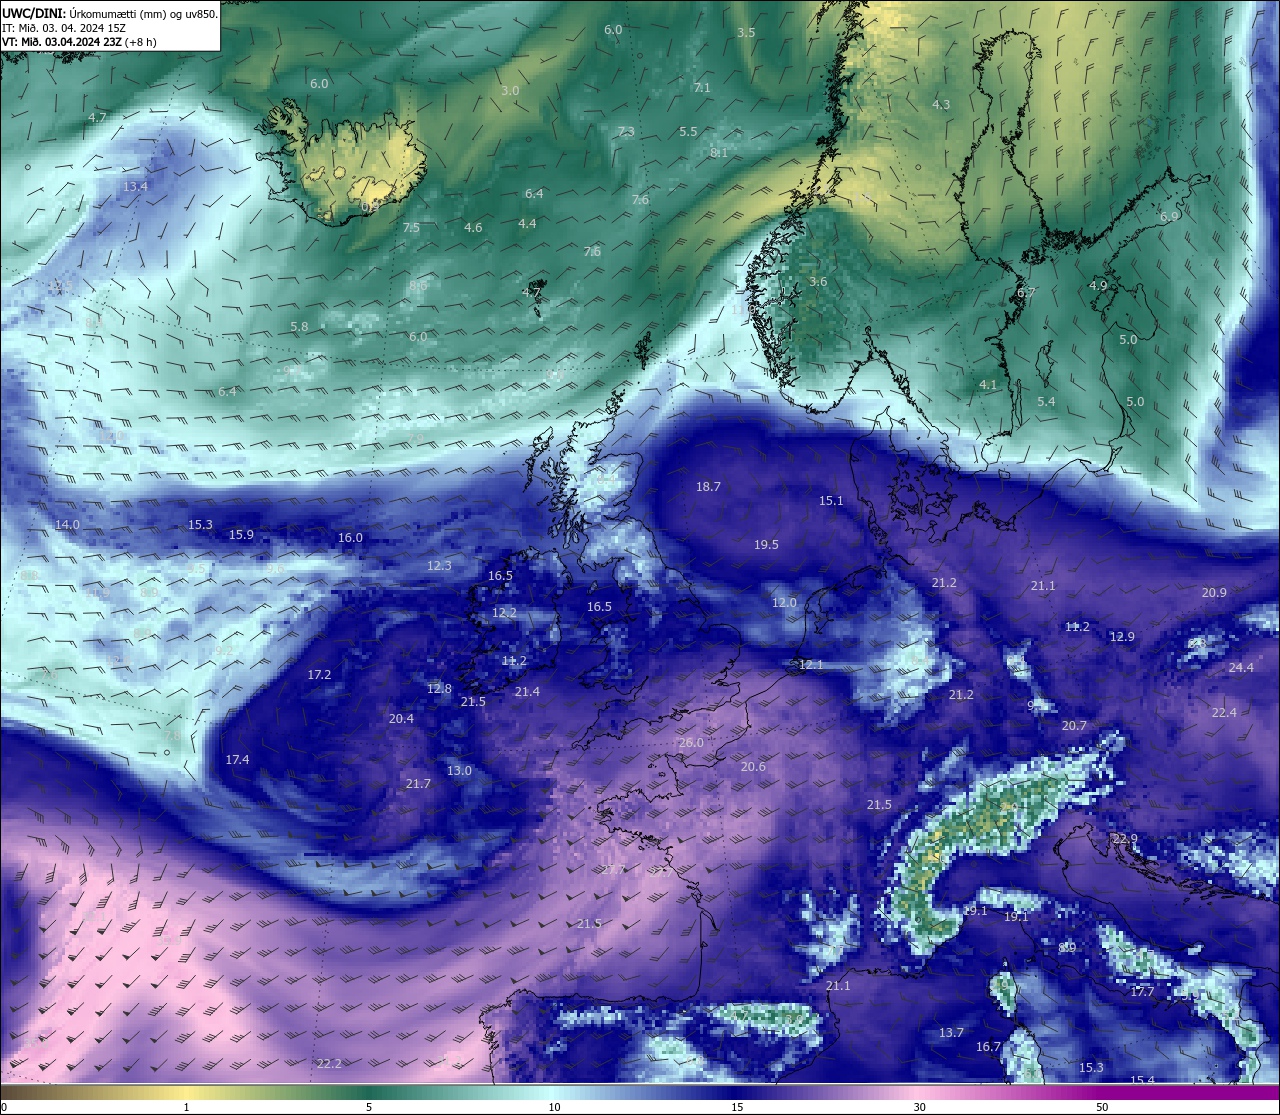
Task: Click the 22.4 value on the right edge
Action: [x=1224, y=713]
